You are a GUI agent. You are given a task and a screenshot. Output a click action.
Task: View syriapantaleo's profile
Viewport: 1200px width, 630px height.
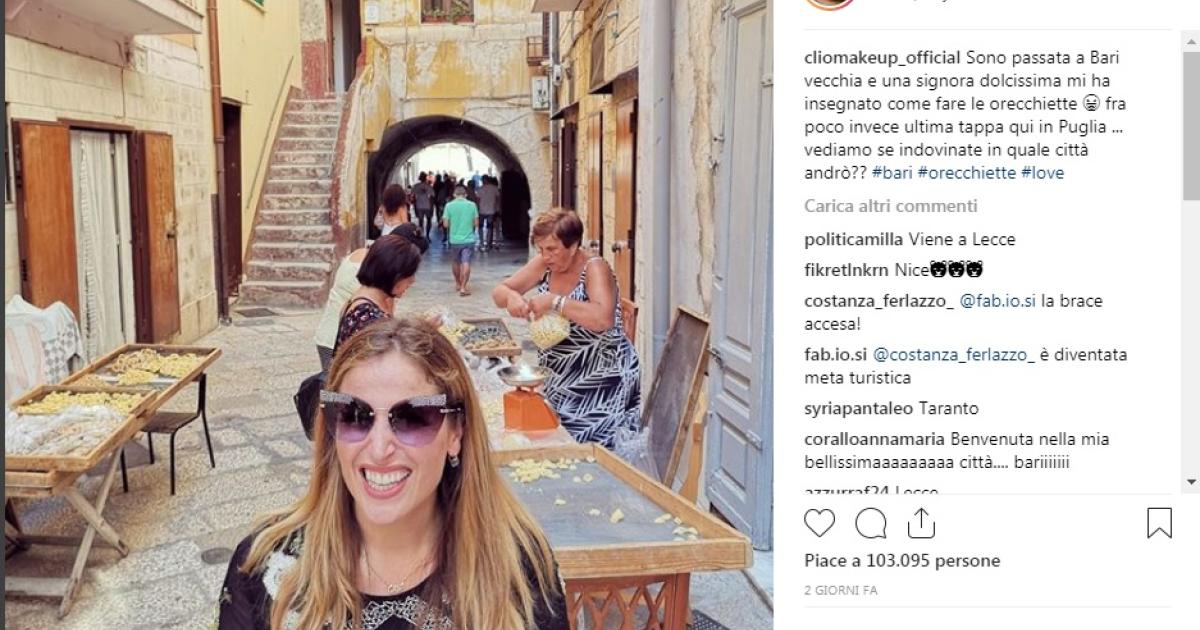coord(864,408)
